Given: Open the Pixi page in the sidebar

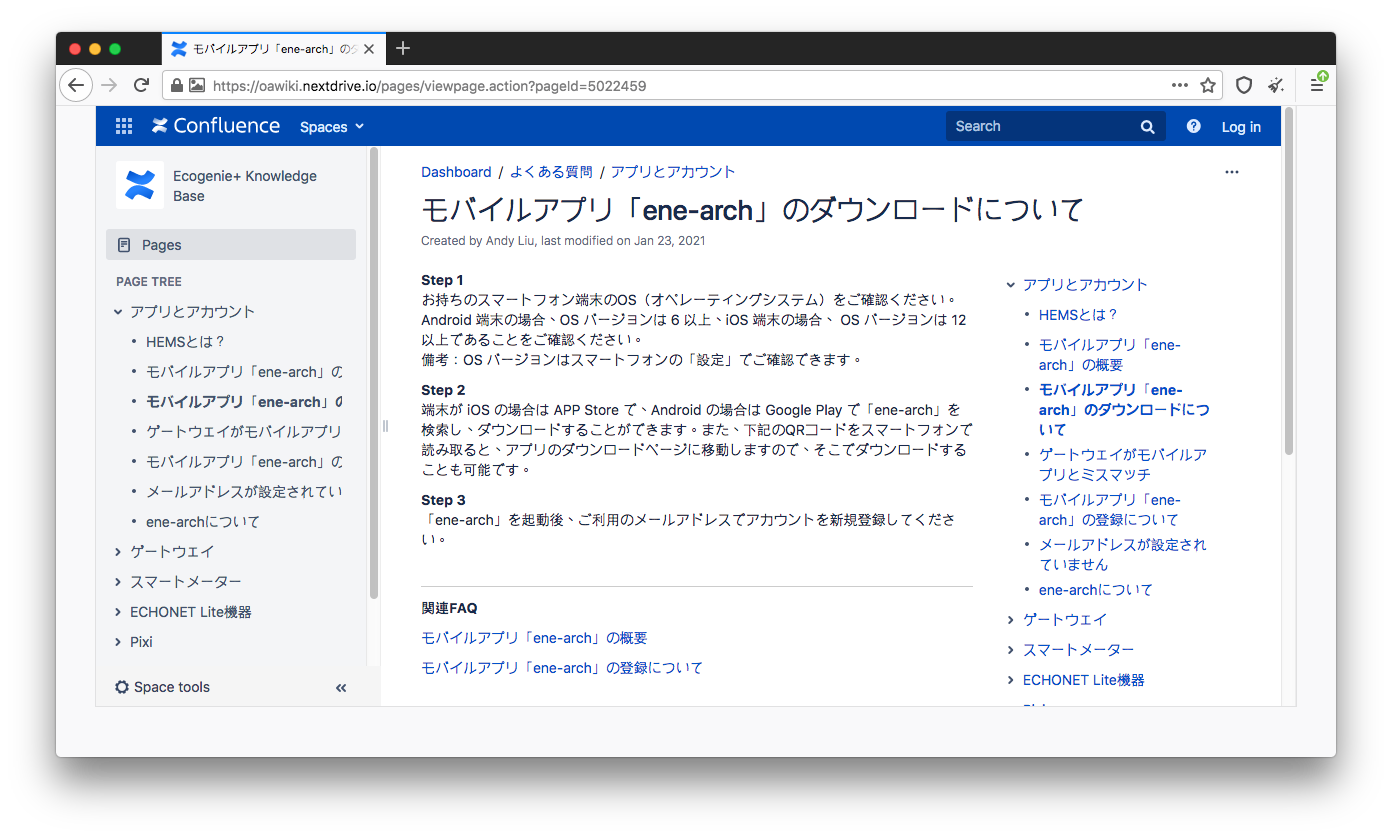Looking at the screenshot, I should click(141, 642).
